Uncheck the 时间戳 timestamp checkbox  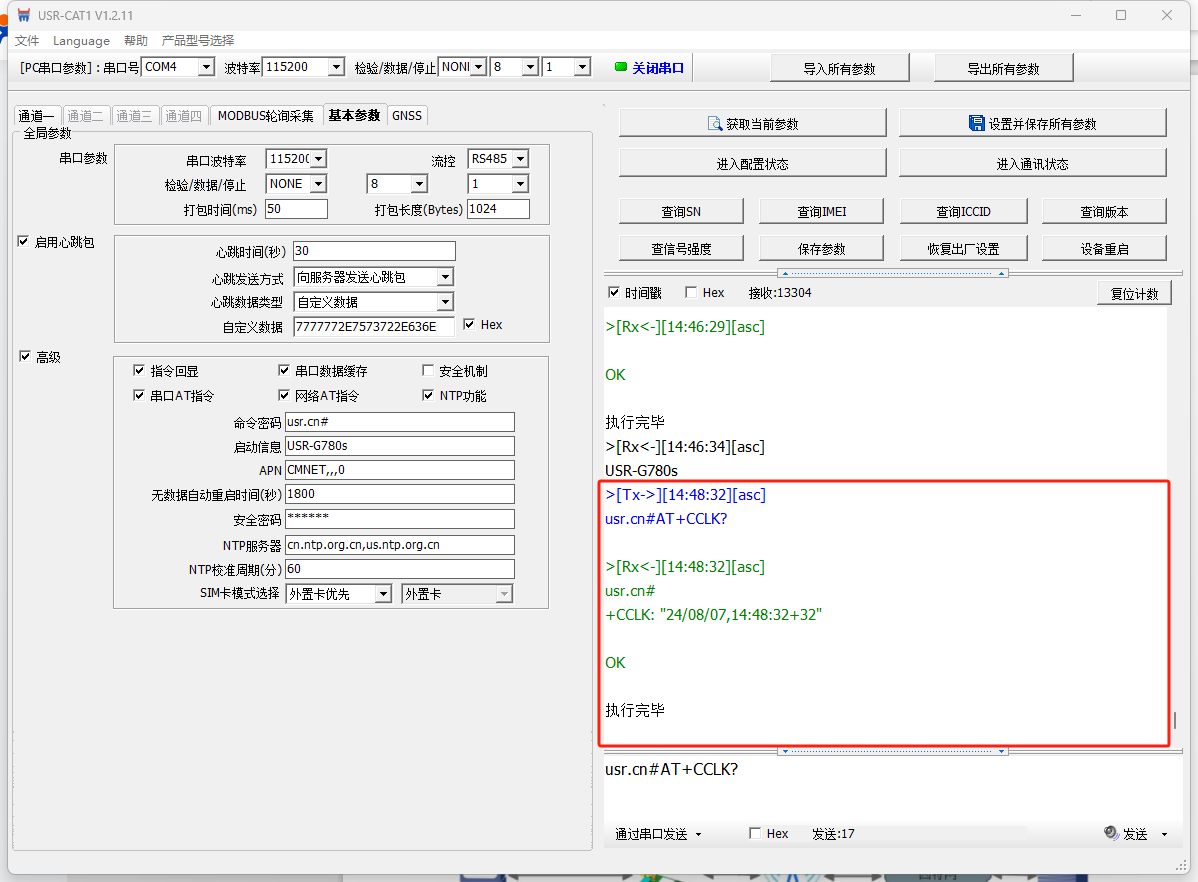point(615,293)
